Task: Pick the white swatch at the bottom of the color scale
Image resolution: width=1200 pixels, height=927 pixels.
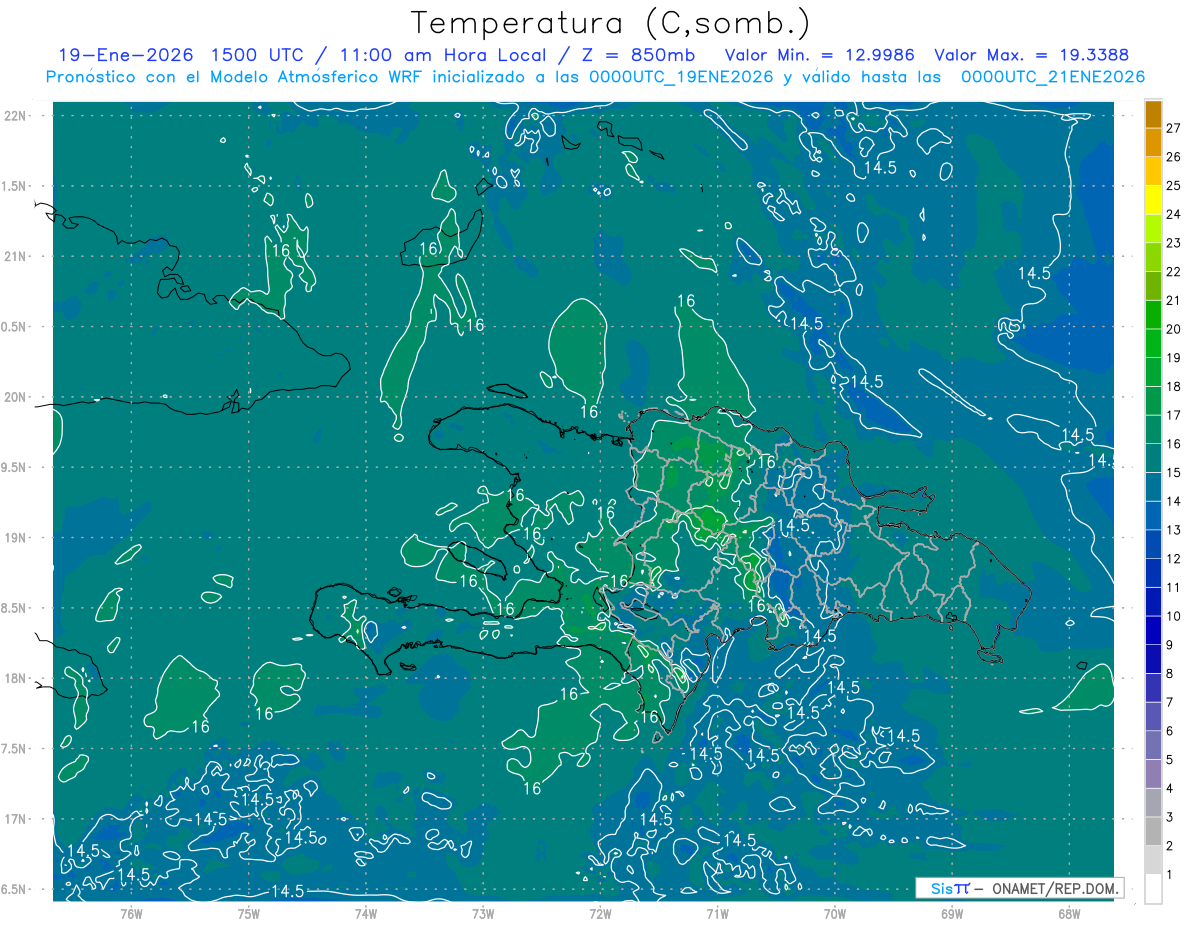Action: (1153, 889)
